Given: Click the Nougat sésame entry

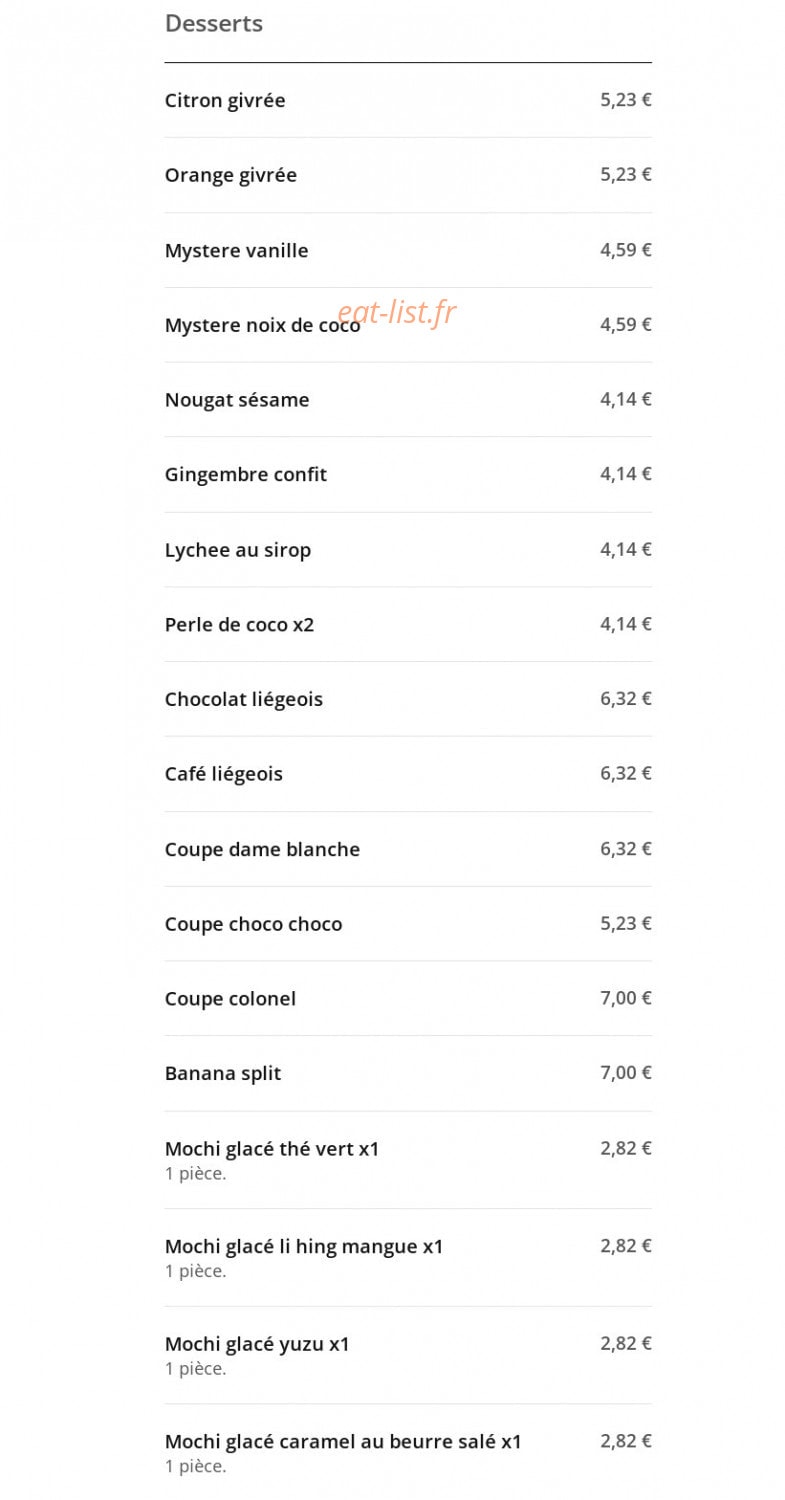Looking at the screenshot, I should click(x=408, y=400).
